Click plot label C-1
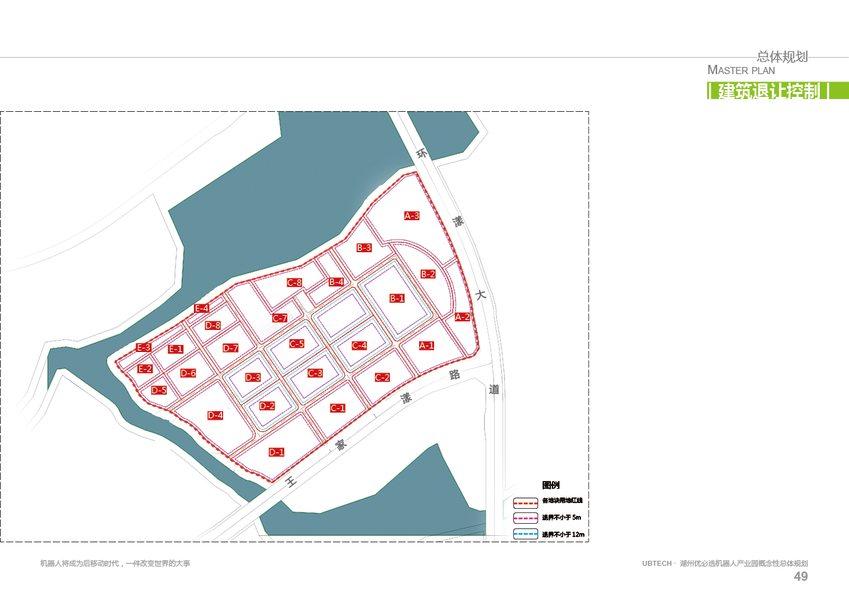The height and width of the screenshot is (600, 849). click(337, 408)
